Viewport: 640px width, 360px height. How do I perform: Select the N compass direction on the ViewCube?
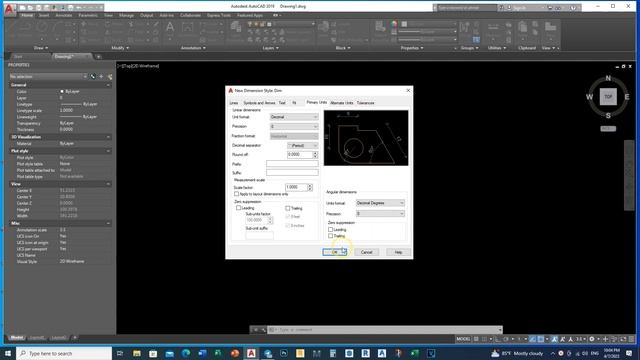click(608, 78)
